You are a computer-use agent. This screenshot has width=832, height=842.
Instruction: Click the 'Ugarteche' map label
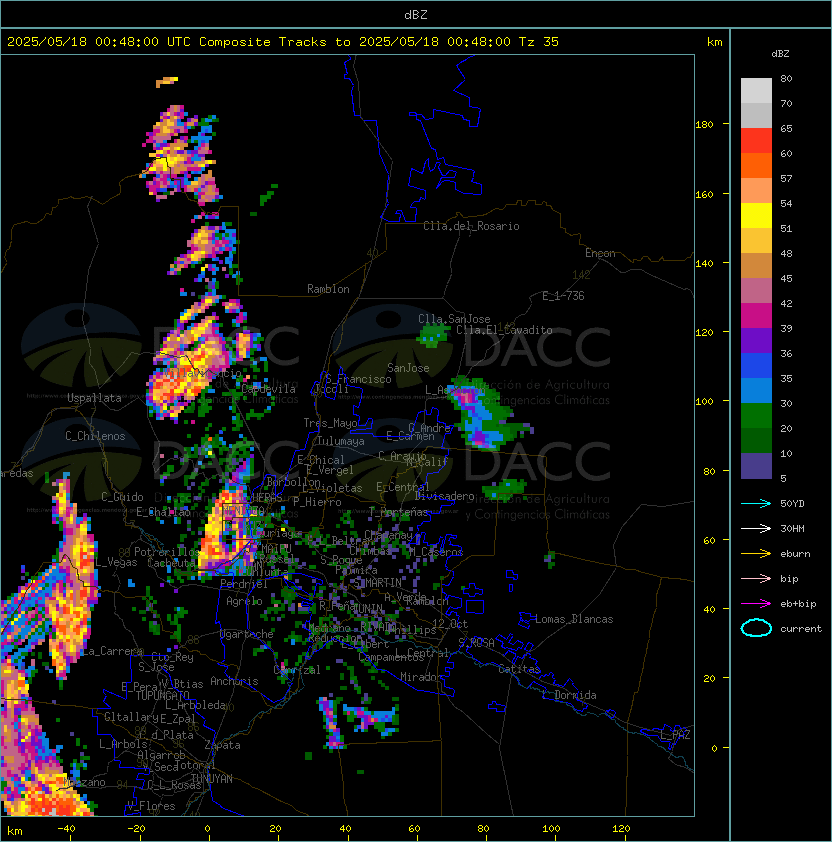click(x=247, y=634)
